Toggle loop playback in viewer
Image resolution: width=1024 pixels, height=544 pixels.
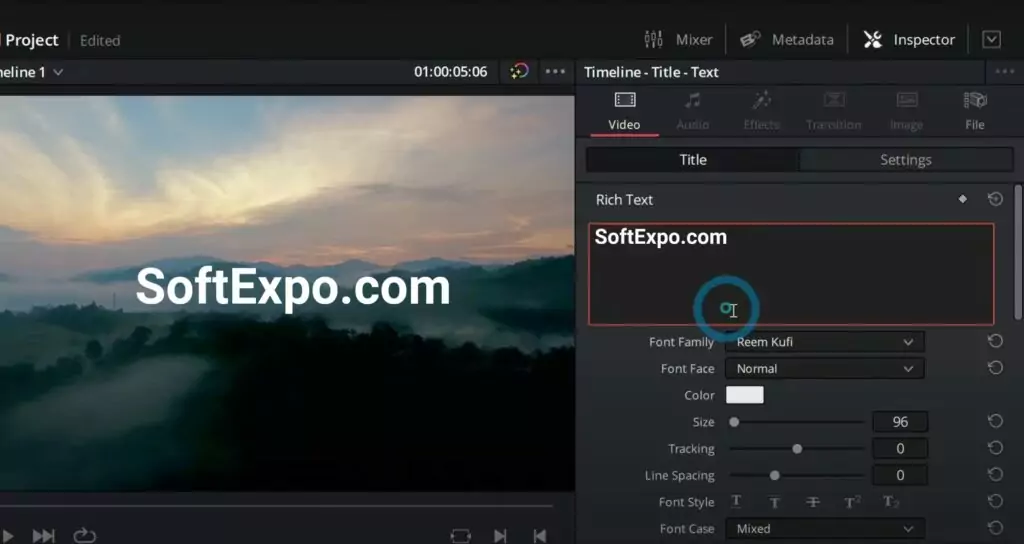point(85,536)
